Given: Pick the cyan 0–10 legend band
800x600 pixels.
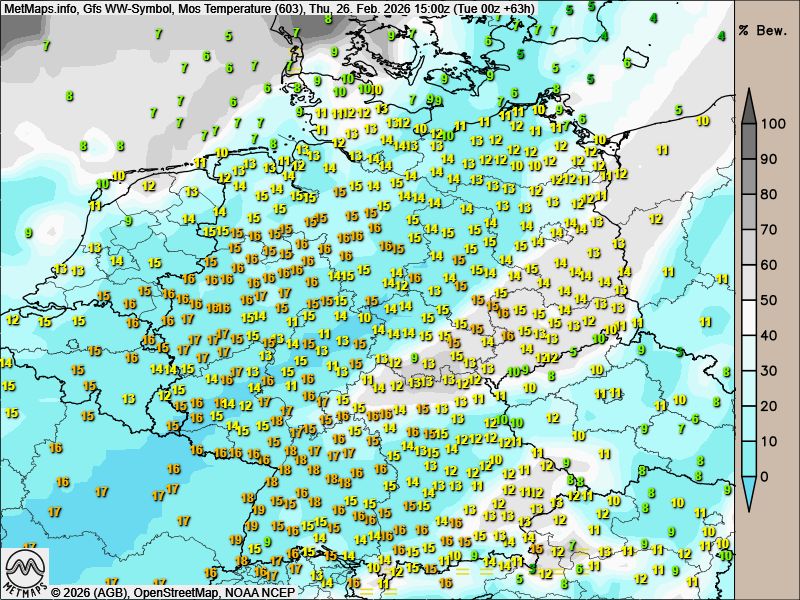Looking at the screenshot, I should pyautogui.click(x=748, y=459).
